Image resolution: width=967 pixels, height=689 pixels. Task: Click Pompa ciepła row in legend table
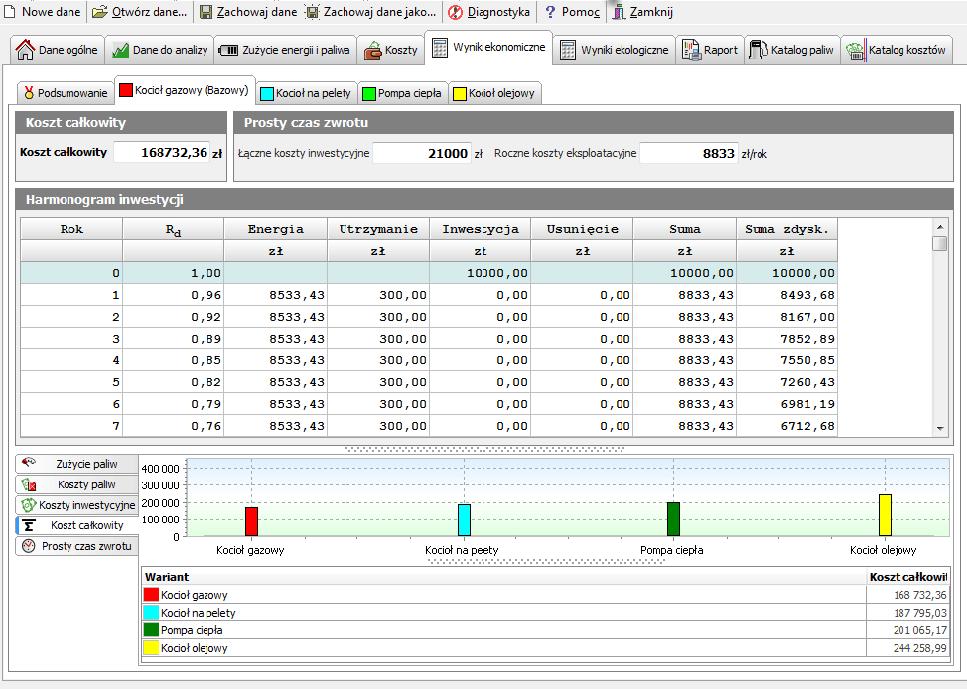point(544,630)
